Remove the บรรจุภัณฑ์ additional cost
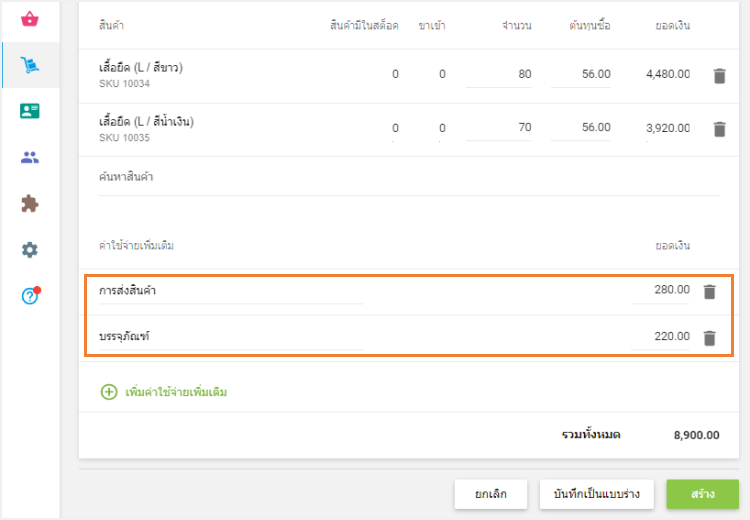This screenshot has height=520, width=750. (709, 337)
